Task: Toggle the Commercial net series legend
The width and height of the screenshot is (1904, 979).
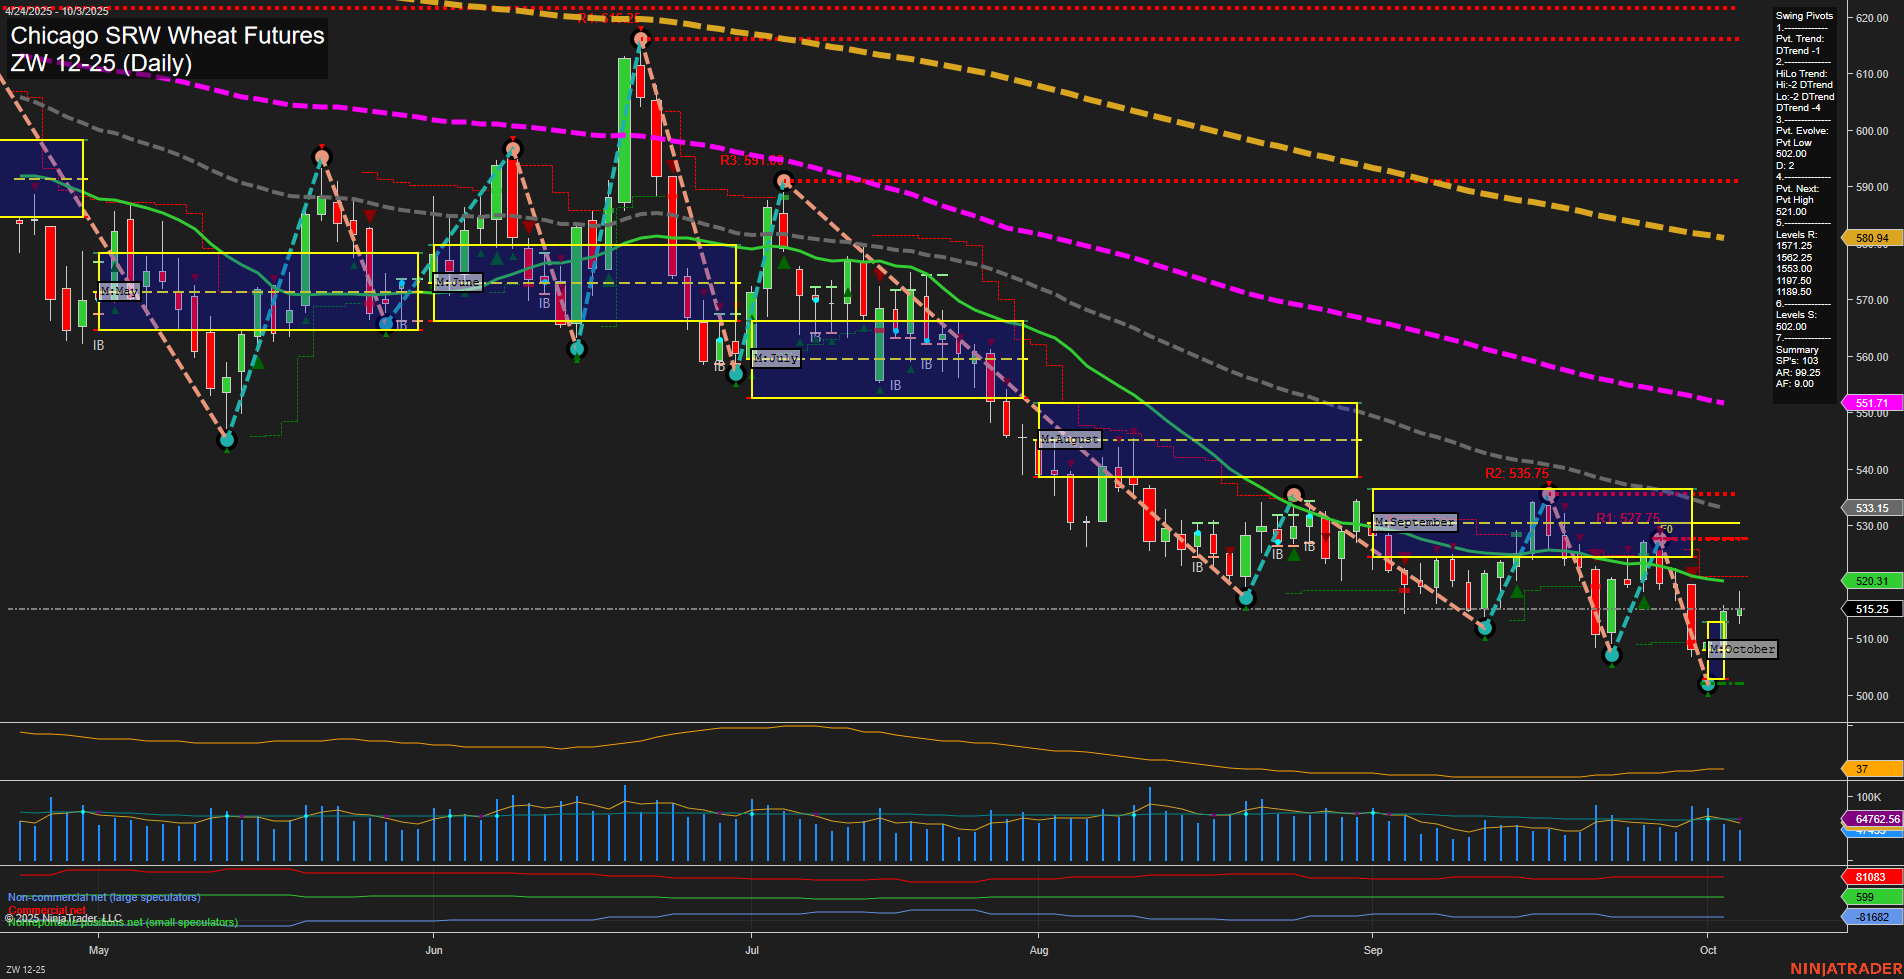Action: (47, 911)
